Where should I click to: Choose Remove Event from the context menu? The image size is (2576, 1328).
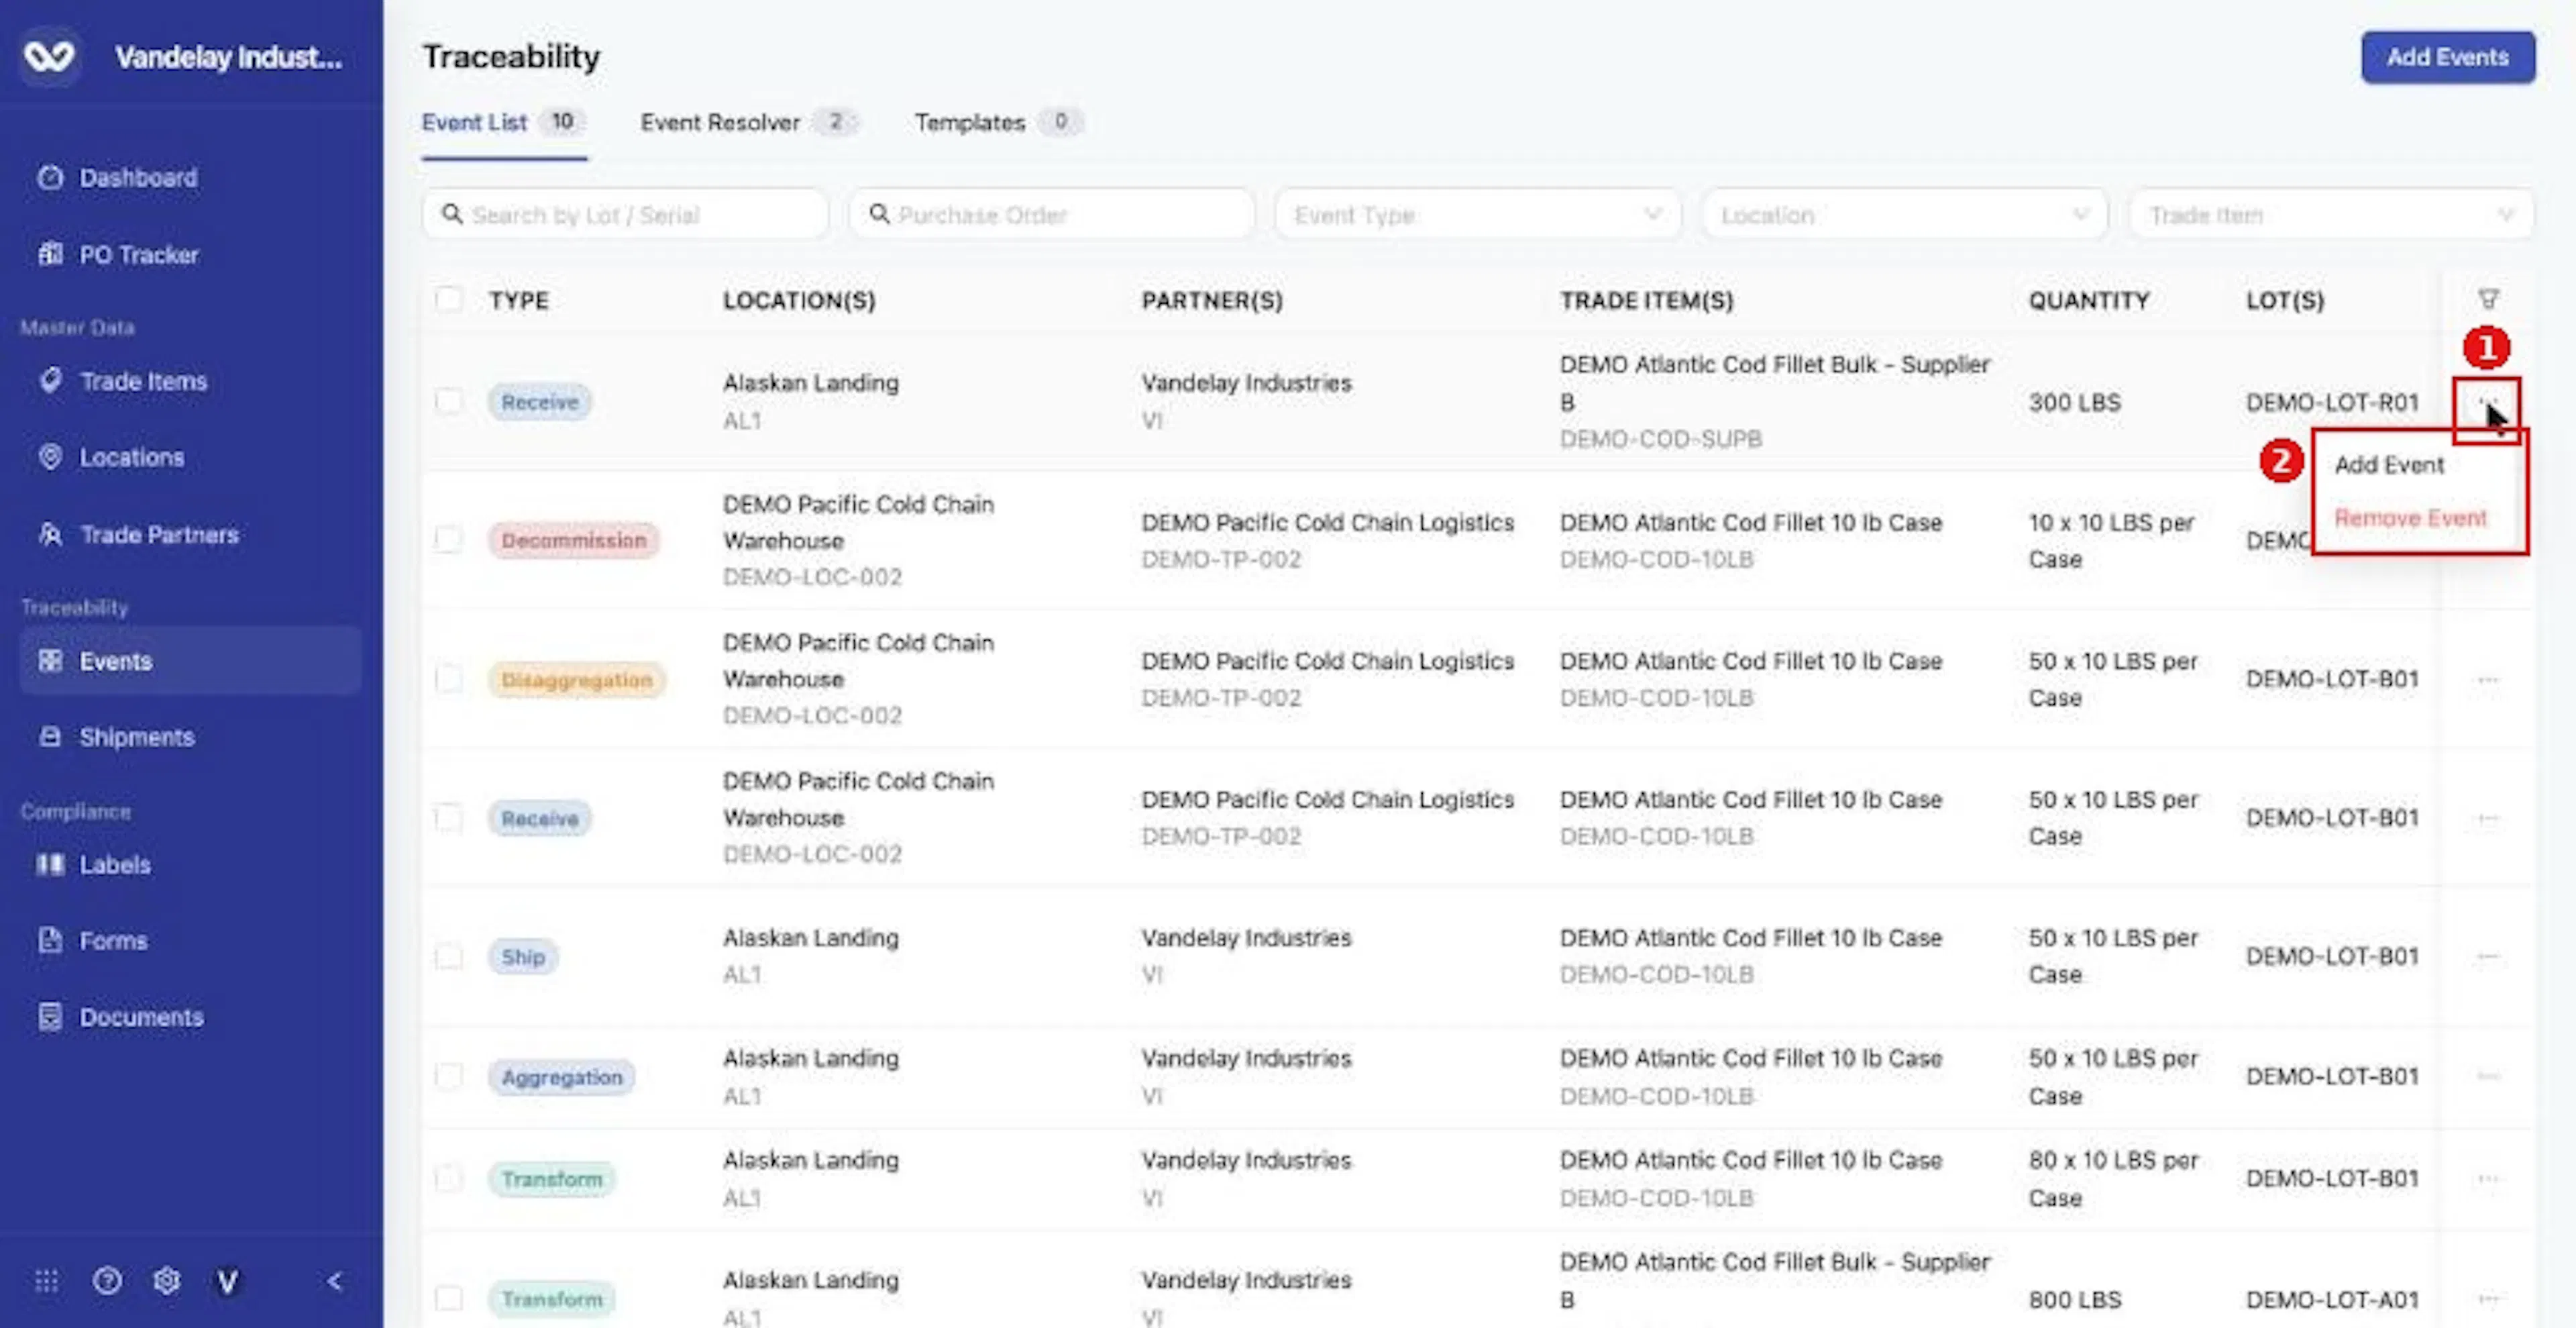(x=2410, y=518)
